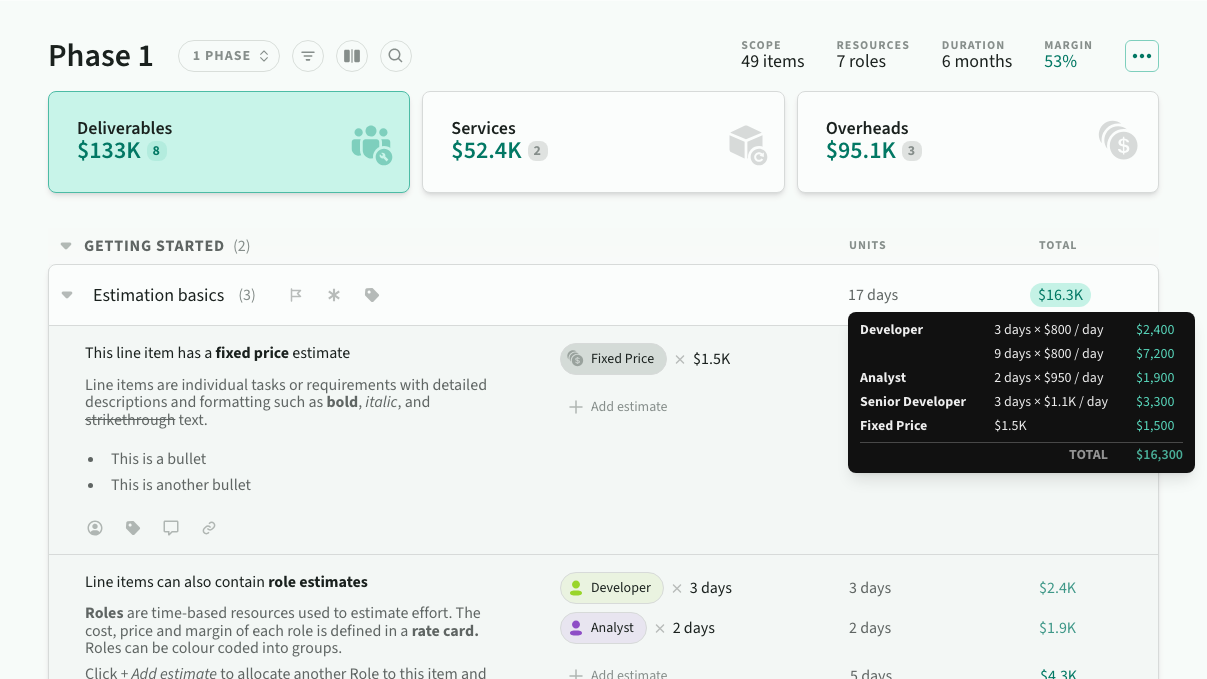
Task: Toggle the column layout view icon
Action: tap(352, 56)
